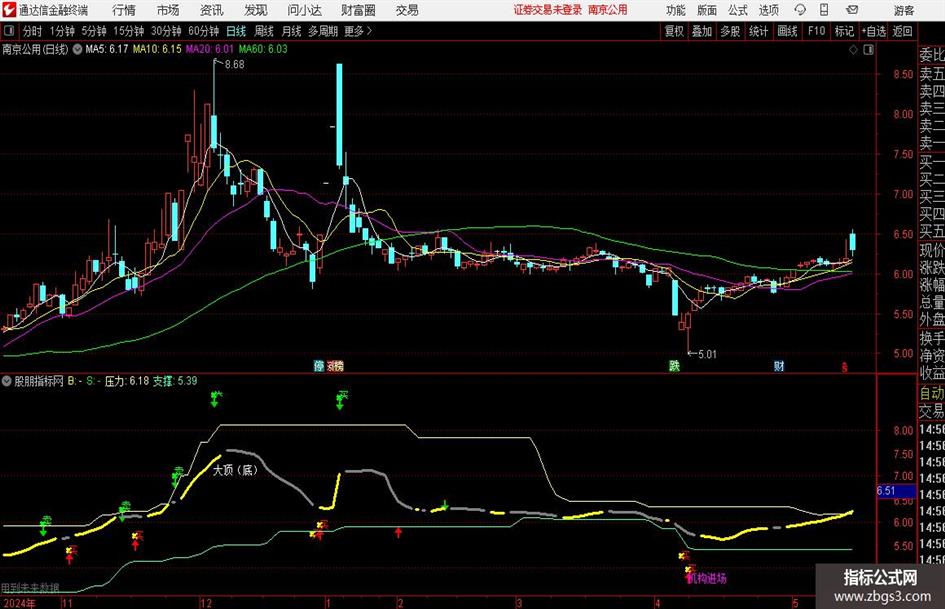This screenshot has width=945, height=609.
Task: Toggle 复权 price adjustment
Action: (x=674, y=31)
